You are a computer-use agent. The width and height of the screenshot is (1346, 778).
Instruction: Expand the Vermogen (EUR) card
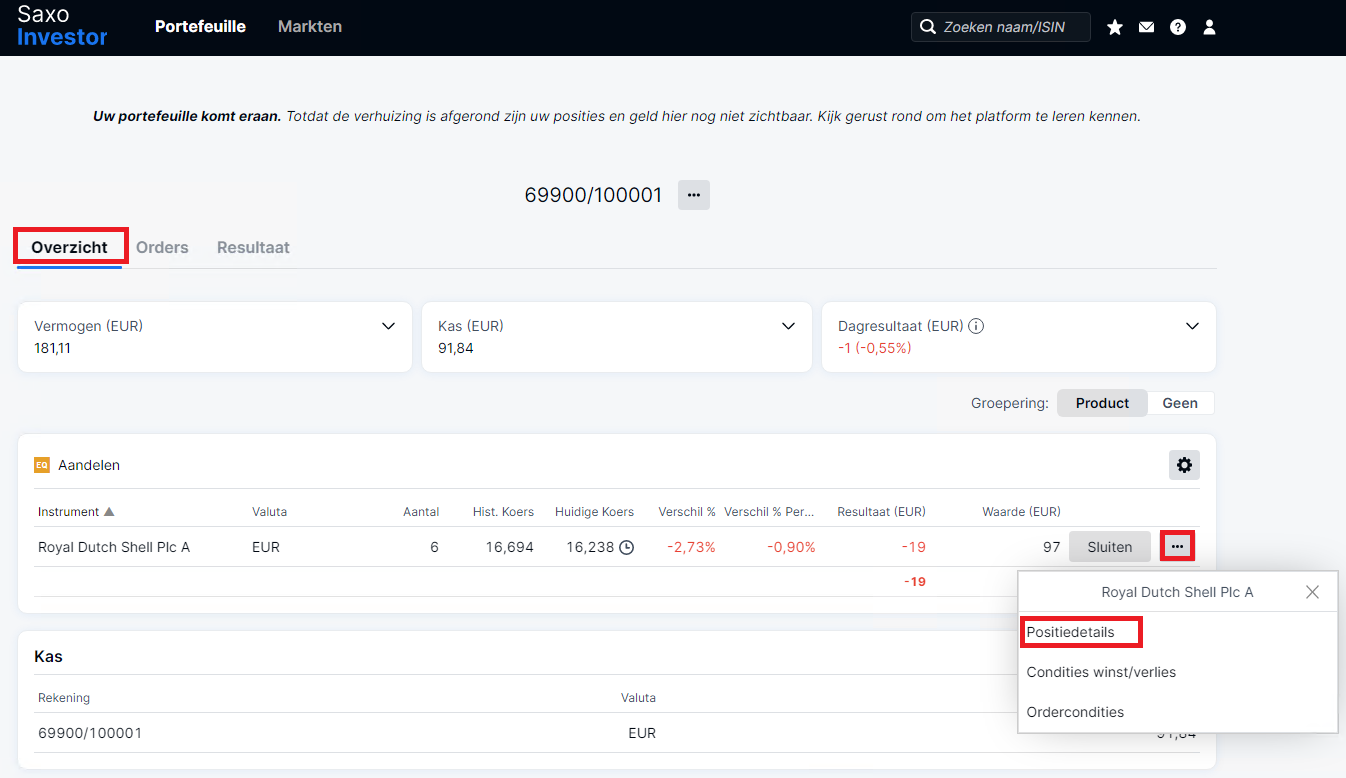click(388, 326)
